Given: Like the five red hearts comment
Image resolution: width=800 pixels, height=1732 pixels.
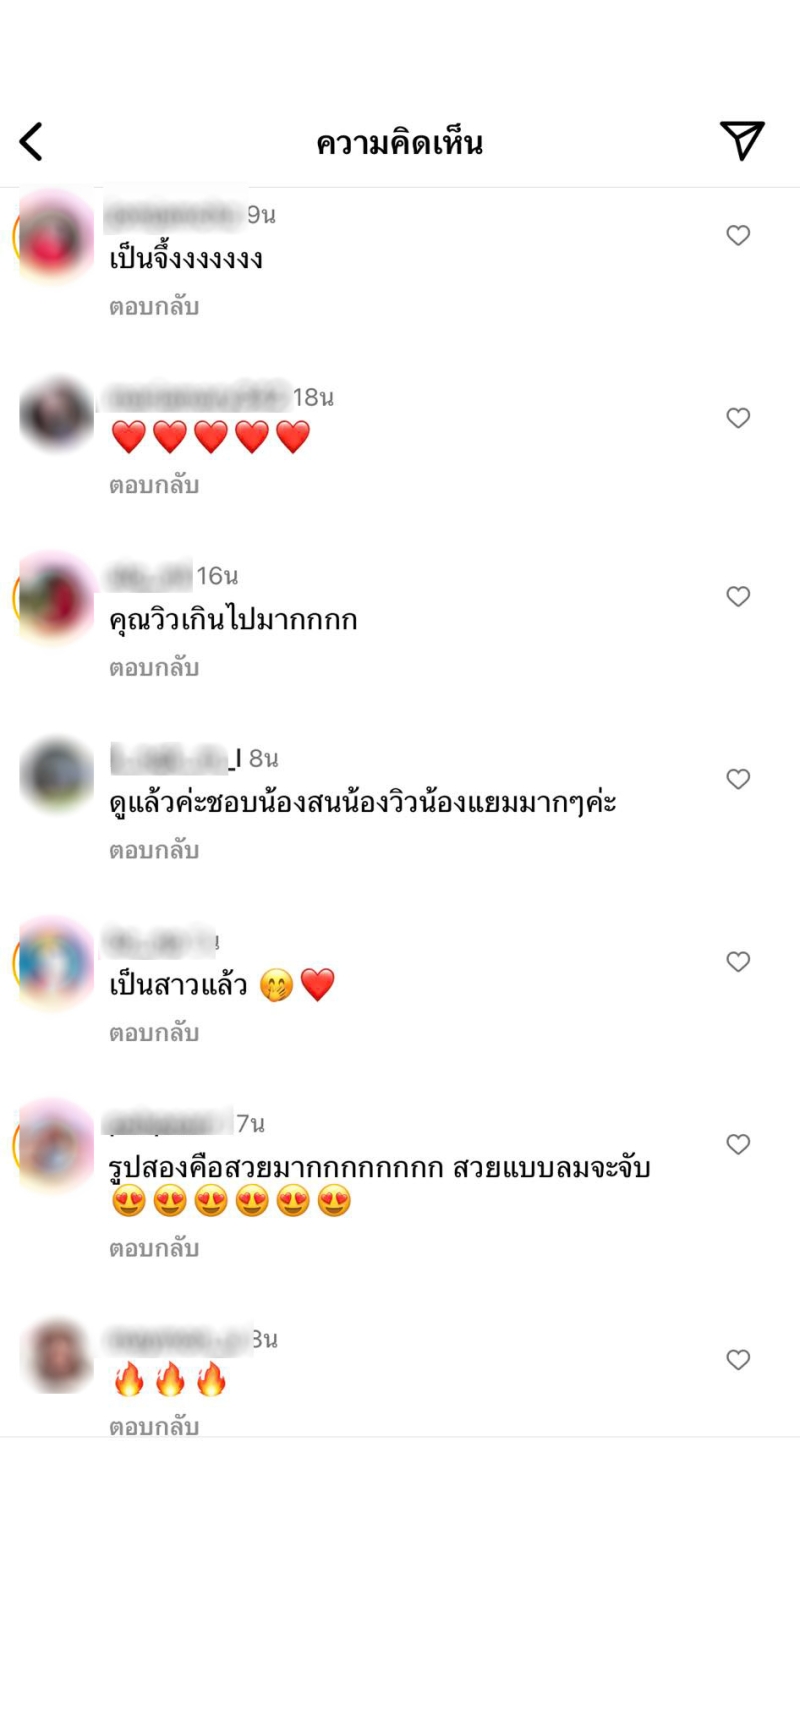Looking at the screenshot, I should coord(738,418).
